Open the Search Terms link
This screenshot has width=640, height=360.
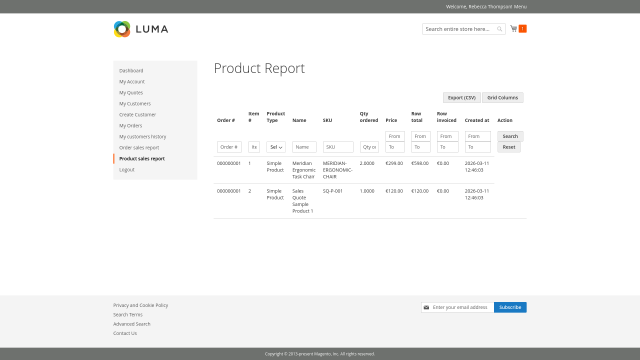click(x=128, y=315)
